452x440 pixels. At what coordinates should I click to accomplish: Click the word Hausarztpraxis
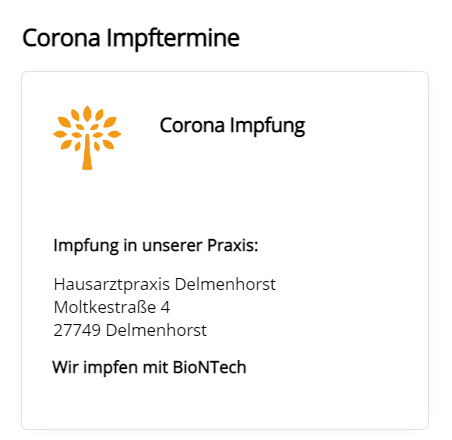[112, 285]
